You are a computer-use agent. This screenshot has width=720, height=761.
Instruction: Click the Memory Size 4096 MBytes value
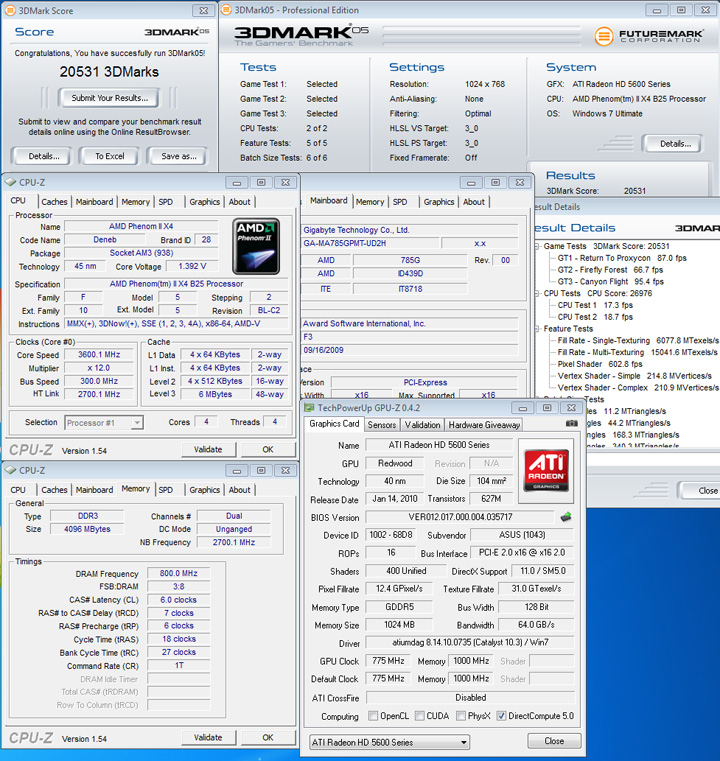(x=87, y=529)
